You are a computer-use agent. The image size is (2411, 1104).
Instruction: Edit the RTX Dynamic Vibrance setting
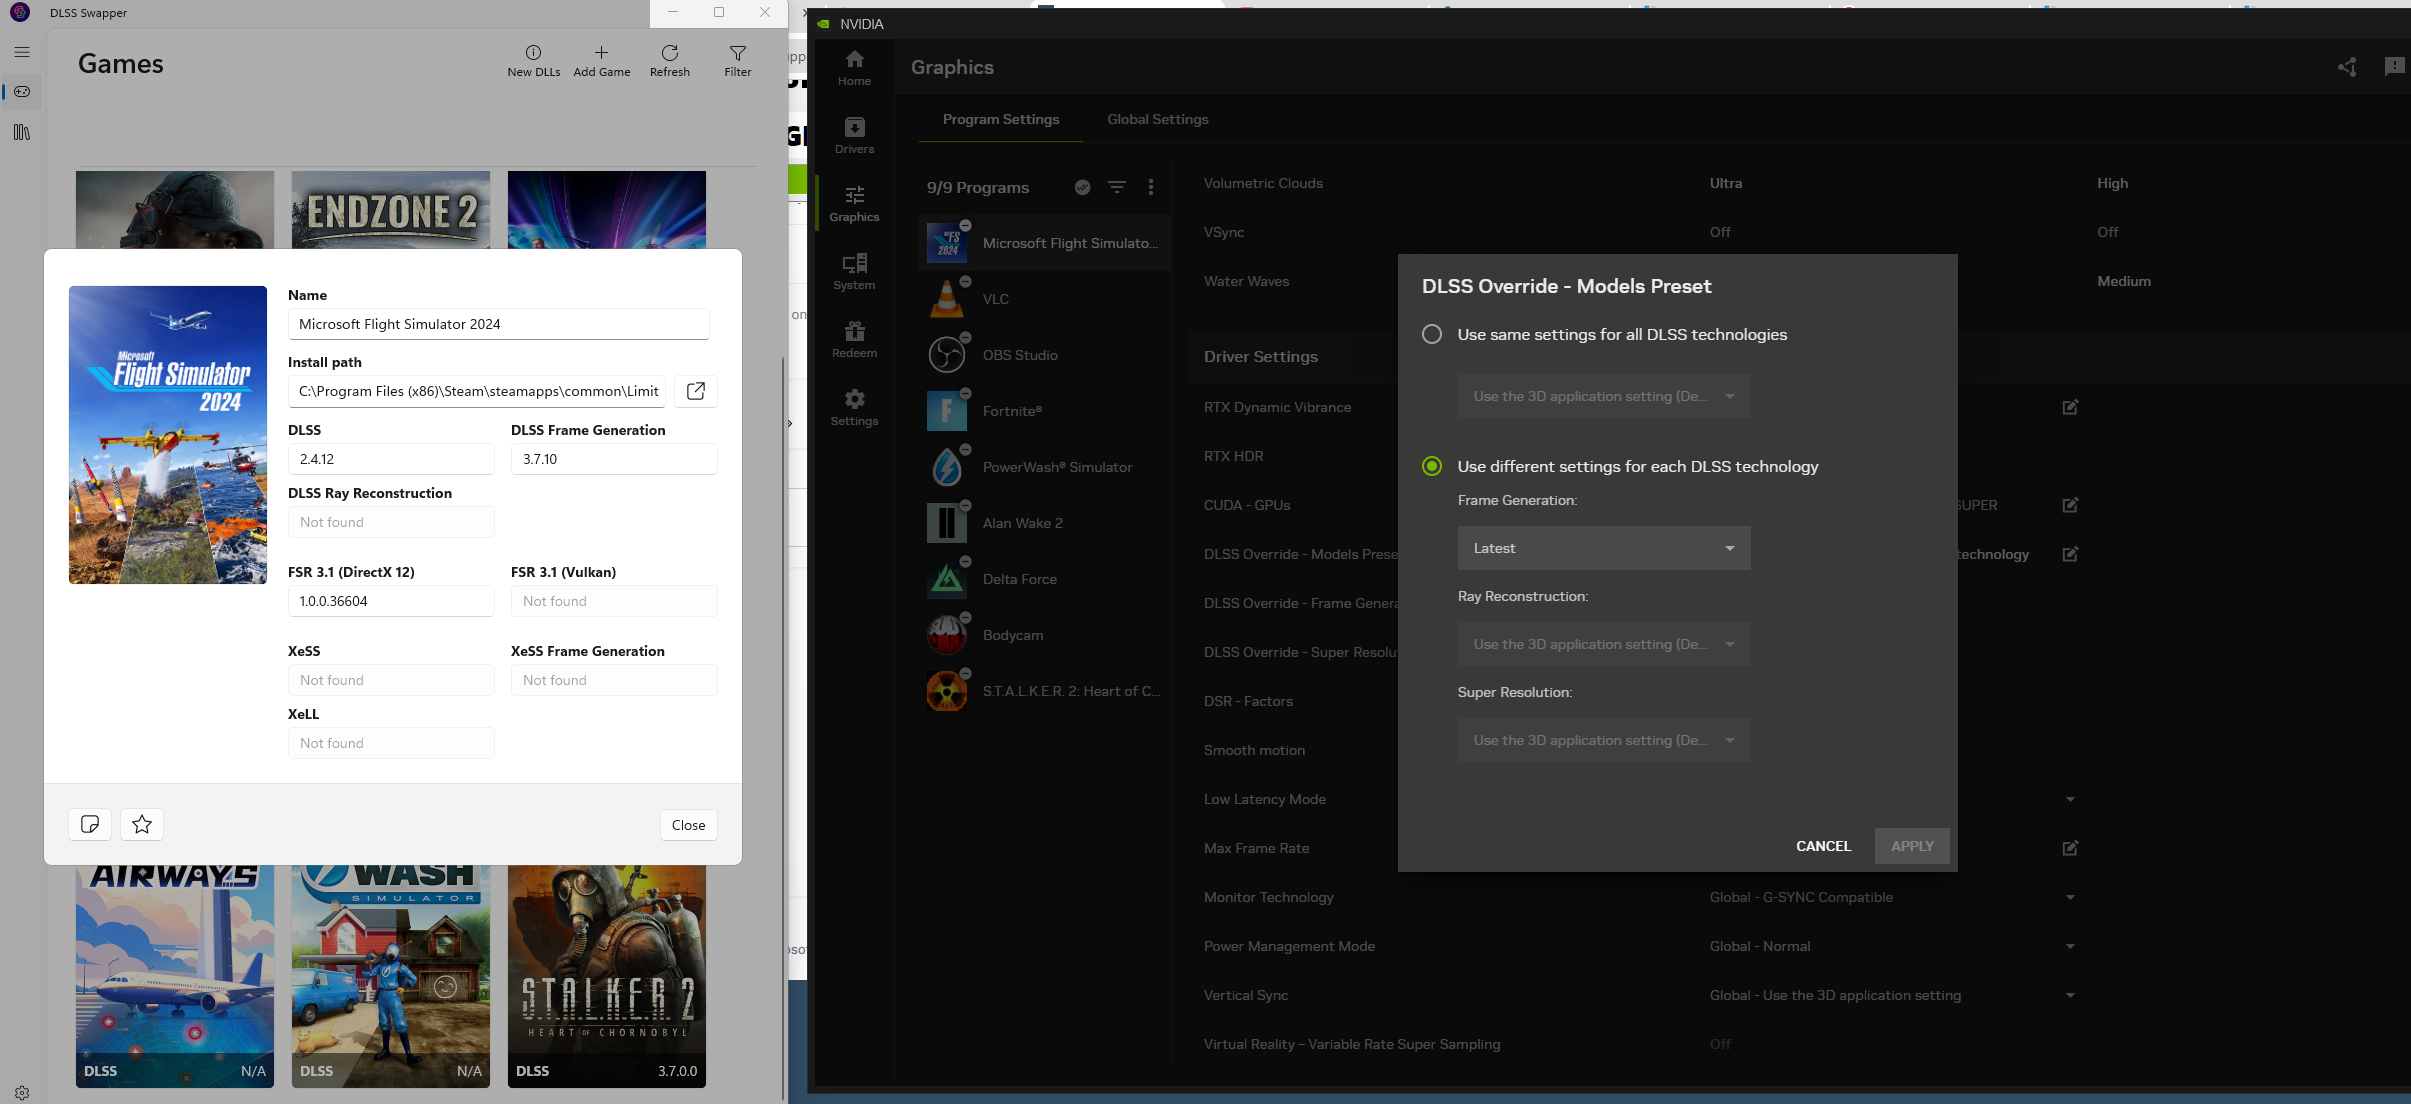click(2070, 407)
